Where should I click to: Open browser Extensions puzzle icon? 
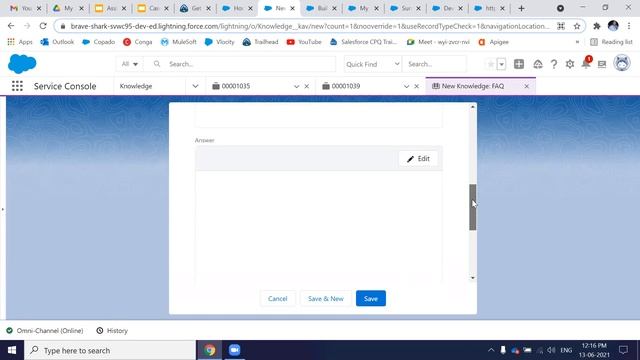coord(597,26)
